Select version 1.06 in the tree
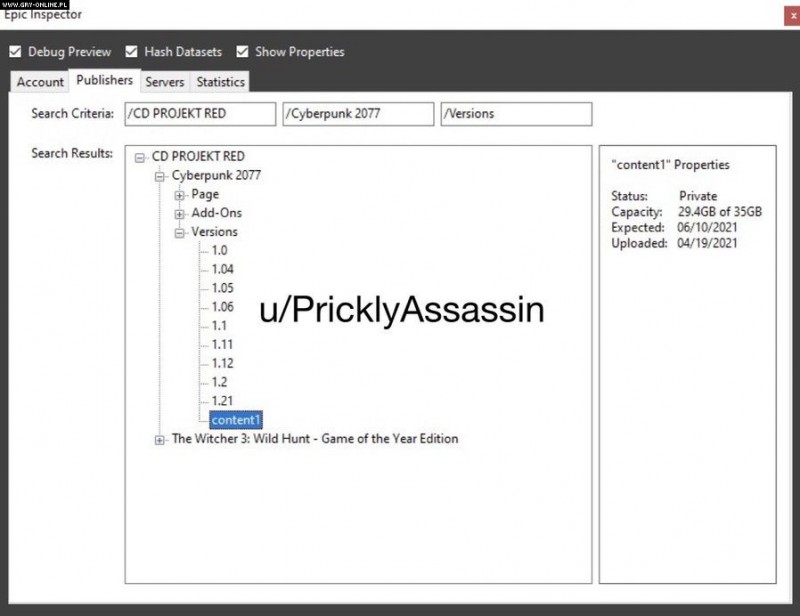The width and height of the screenshot is (800, 616). 222,307
